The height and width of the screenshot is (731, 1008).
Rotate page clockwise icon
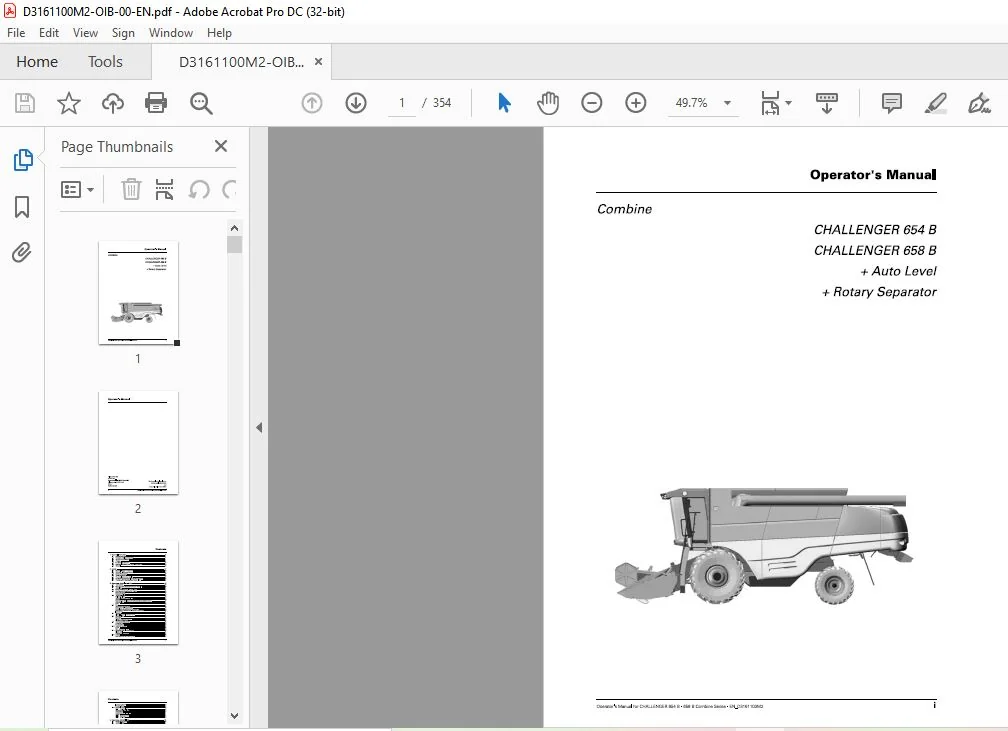click(230, 189)
